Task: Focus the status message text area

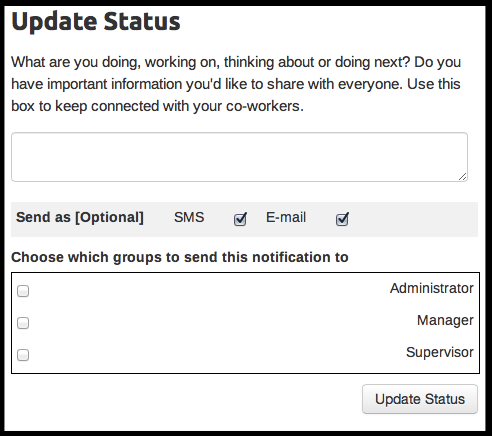Action: [x=239, y=157]
